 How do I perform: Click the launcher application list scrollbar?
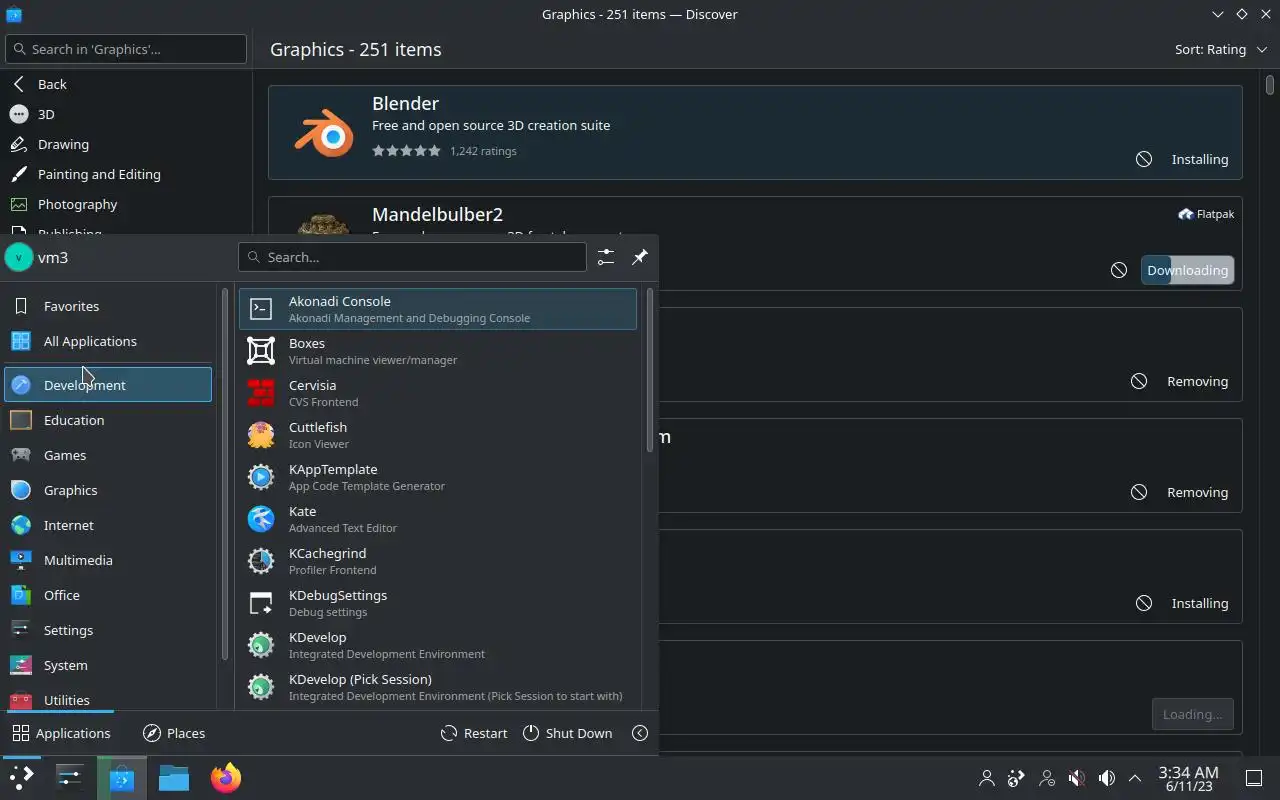coord(650,370)
